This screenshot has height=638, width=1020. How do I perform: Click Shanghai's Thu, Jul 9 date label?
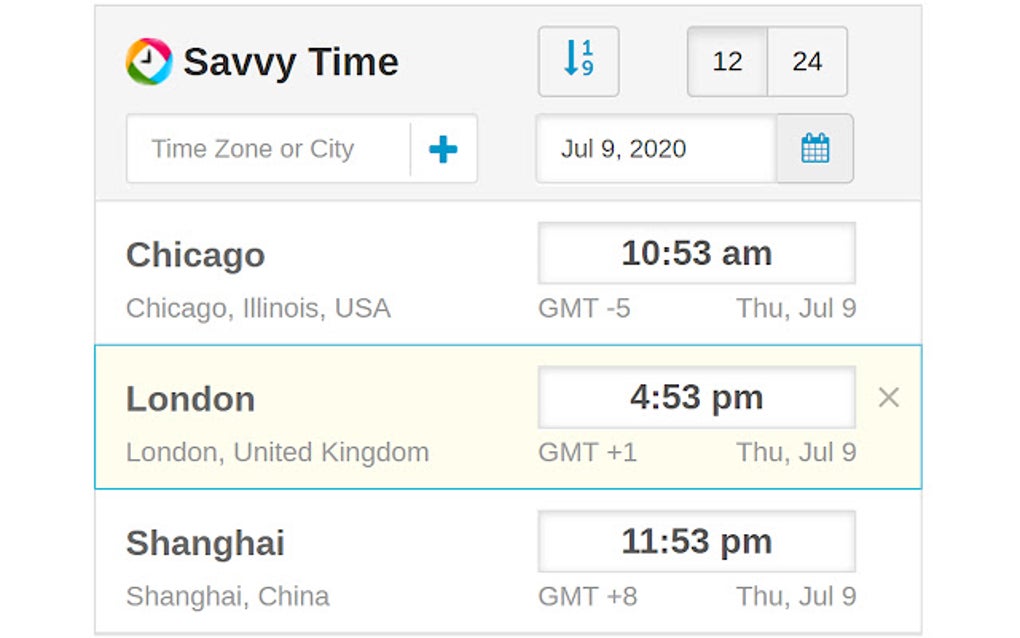coord(795,596)
